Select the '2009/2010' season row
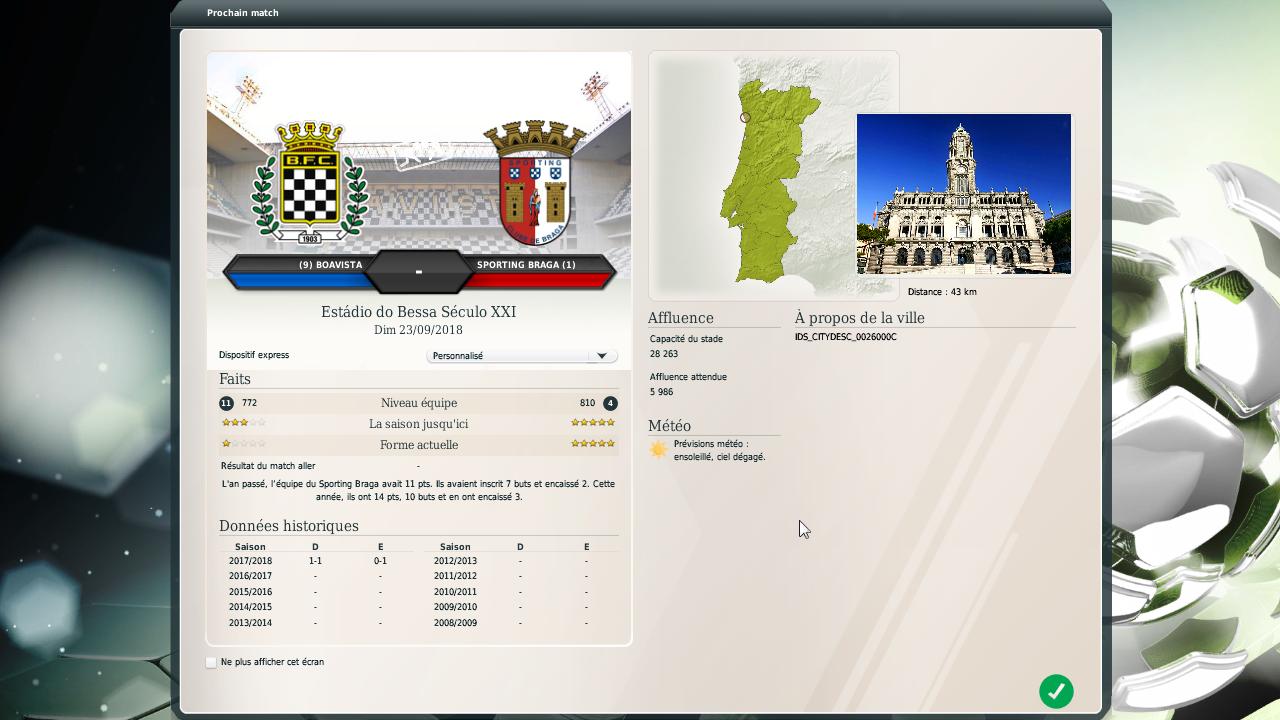 pyautogui.click(x=521, y=607)
